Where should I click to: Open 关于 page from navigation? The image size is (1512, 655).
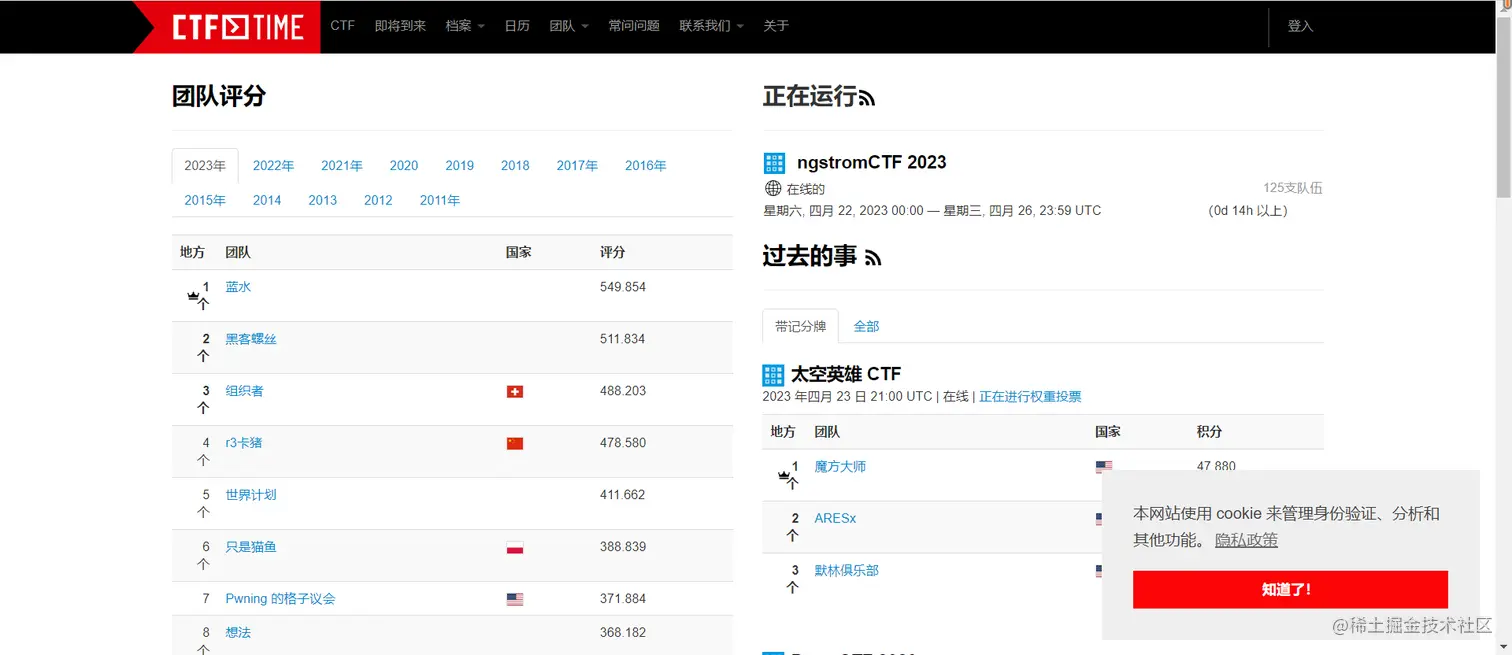776,26
